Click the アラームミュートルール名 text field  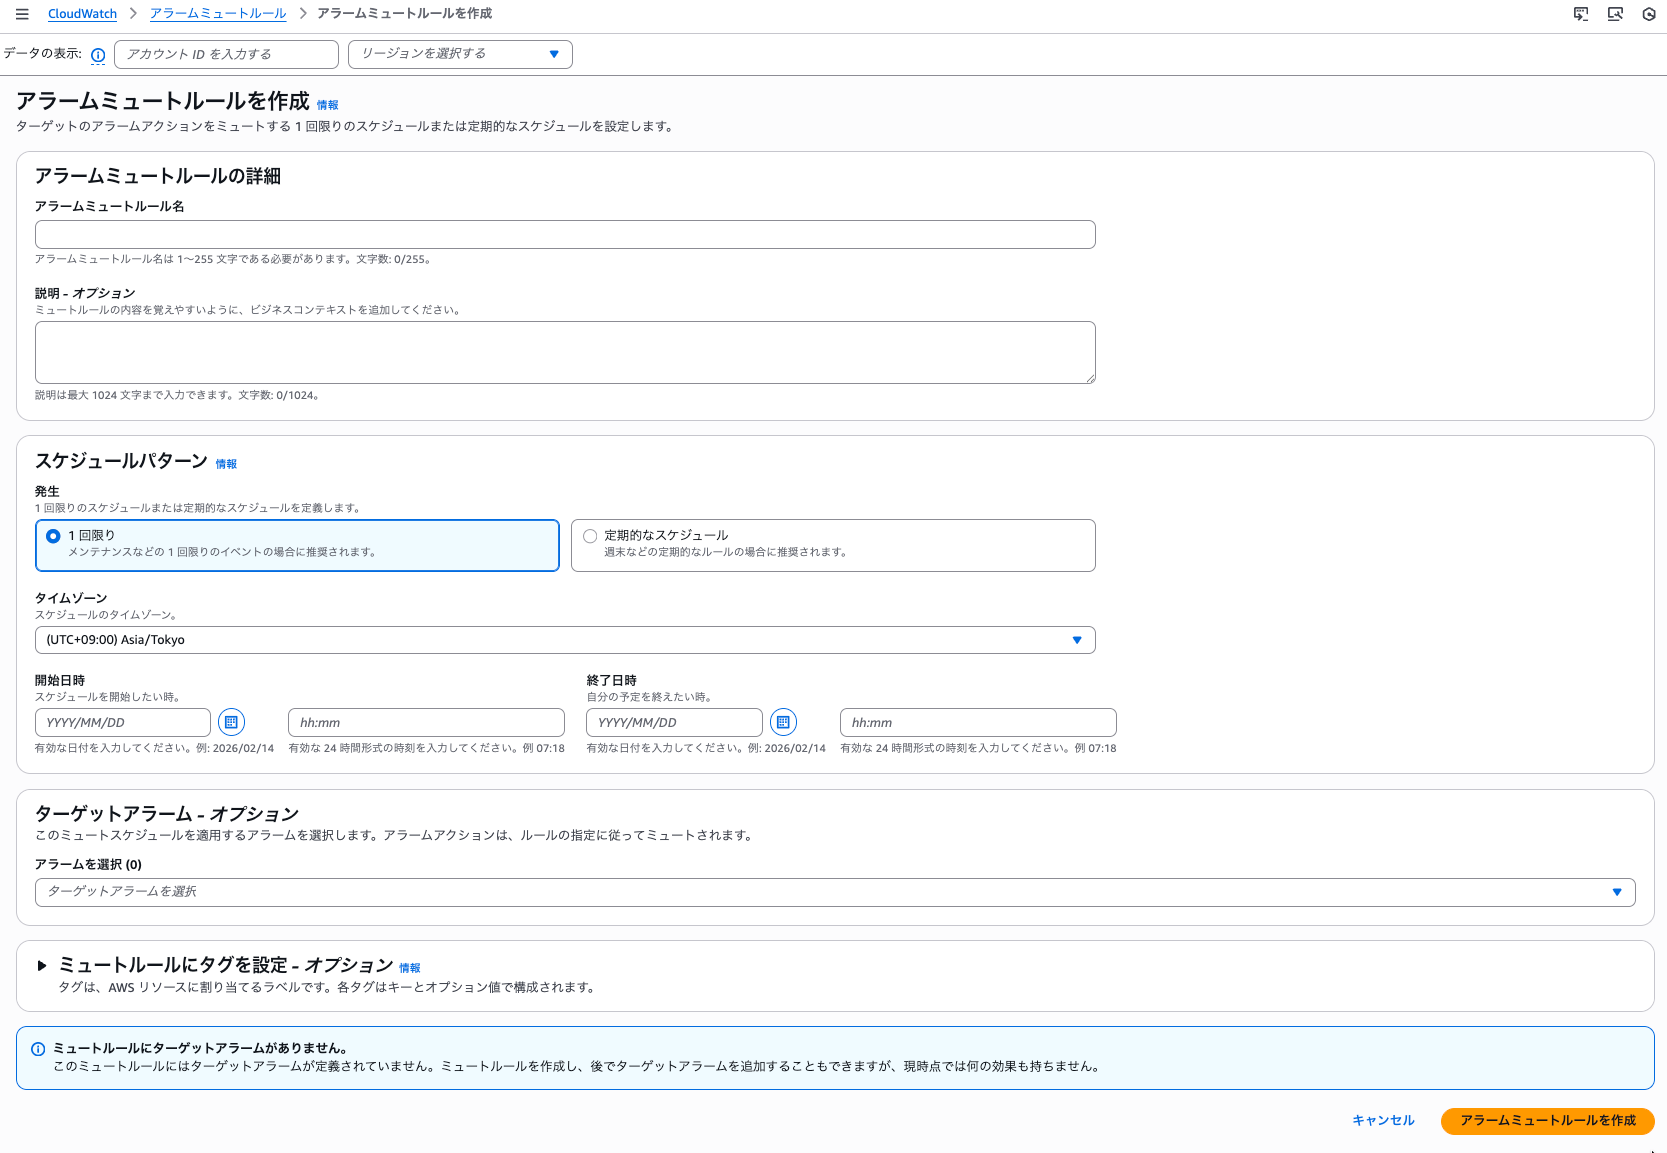565,235
